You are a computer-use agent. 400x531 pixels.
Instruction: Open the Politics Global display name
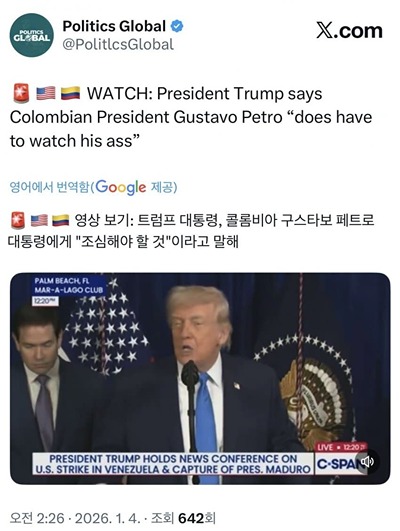pyautogui.click(x=114, y=26)
